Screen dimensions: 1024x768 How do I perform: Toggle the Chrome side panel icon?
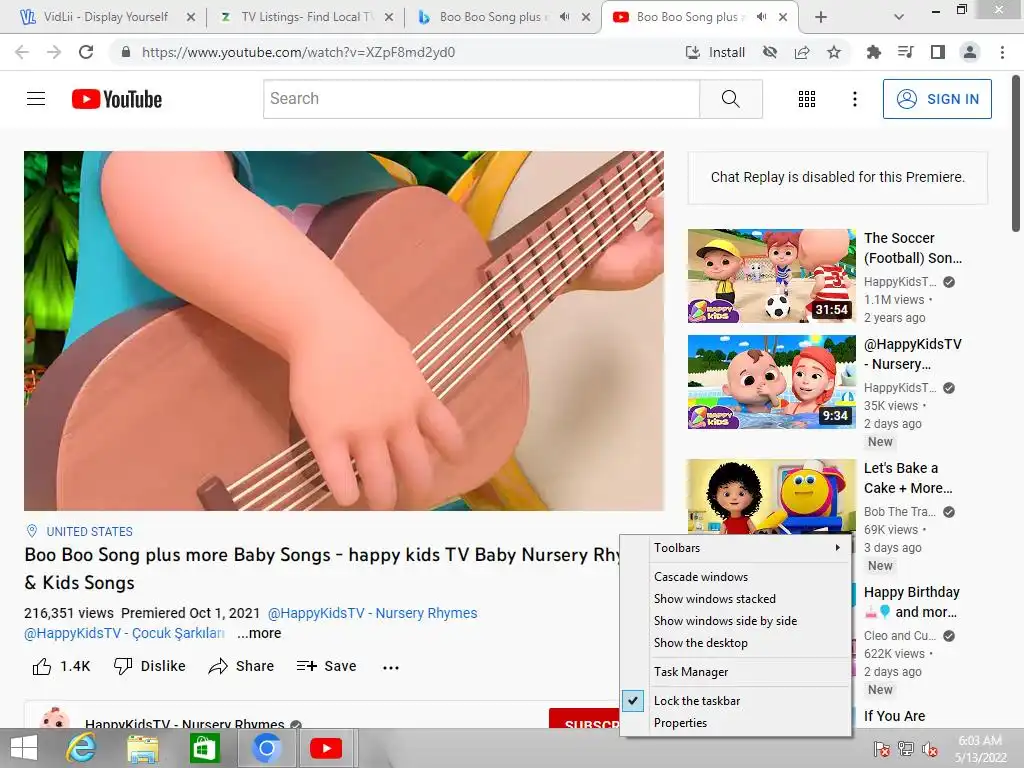pos(938,52)
